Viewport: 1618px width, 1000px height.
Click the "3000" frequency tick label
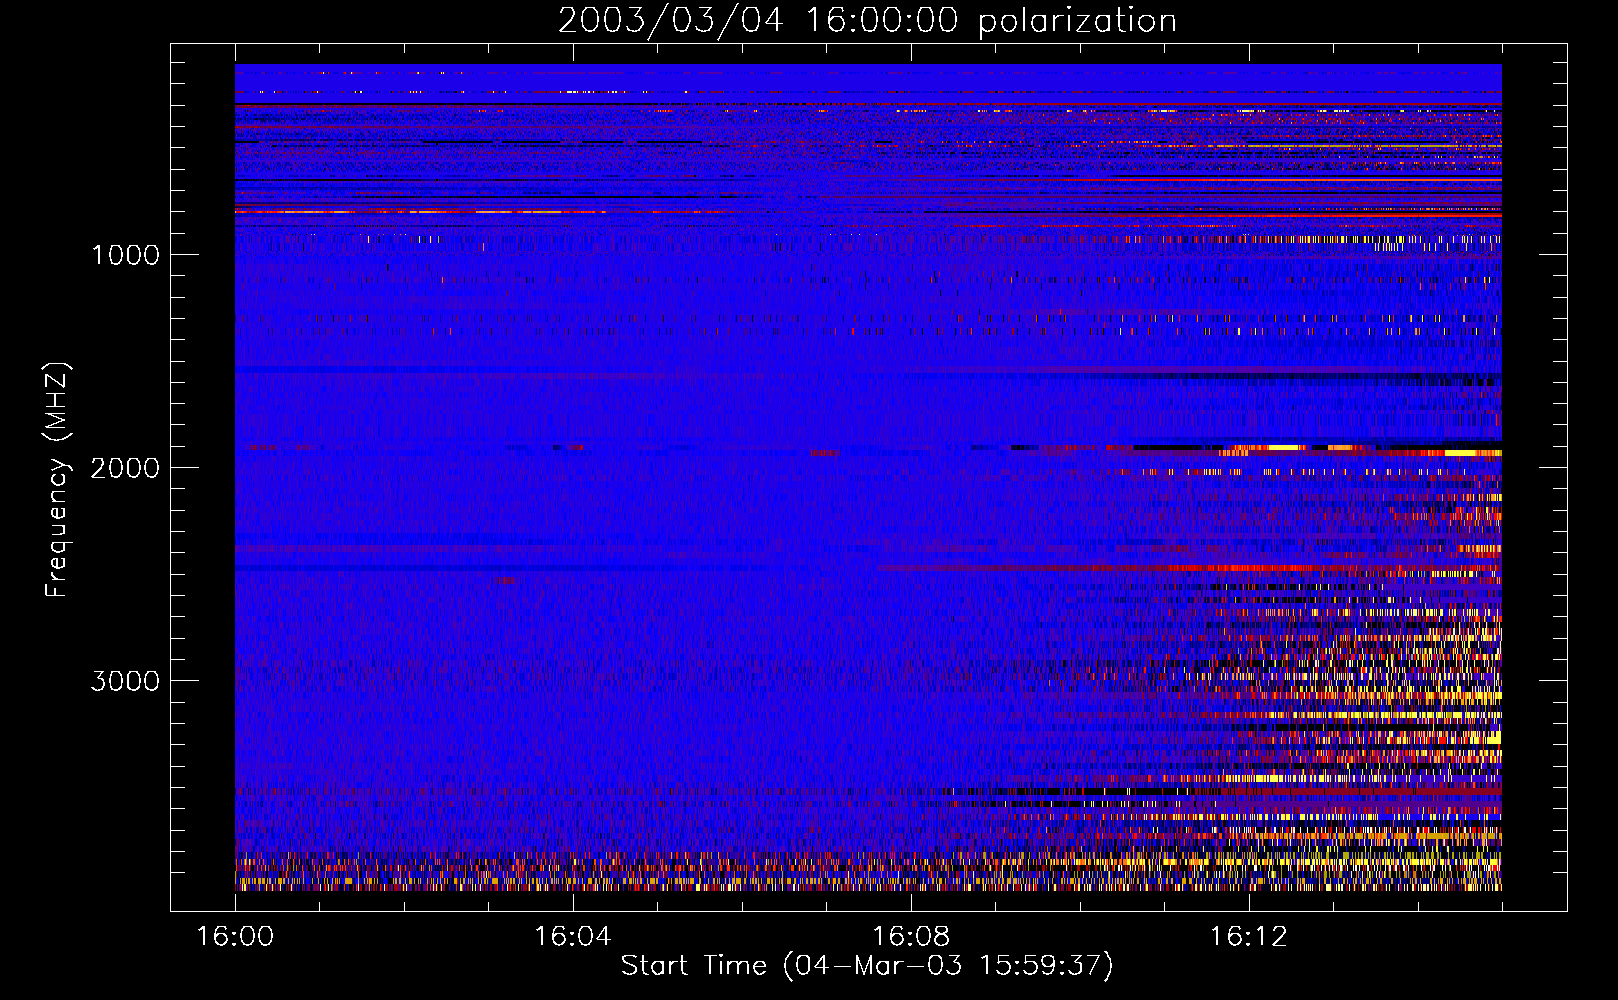coord(125,681)
